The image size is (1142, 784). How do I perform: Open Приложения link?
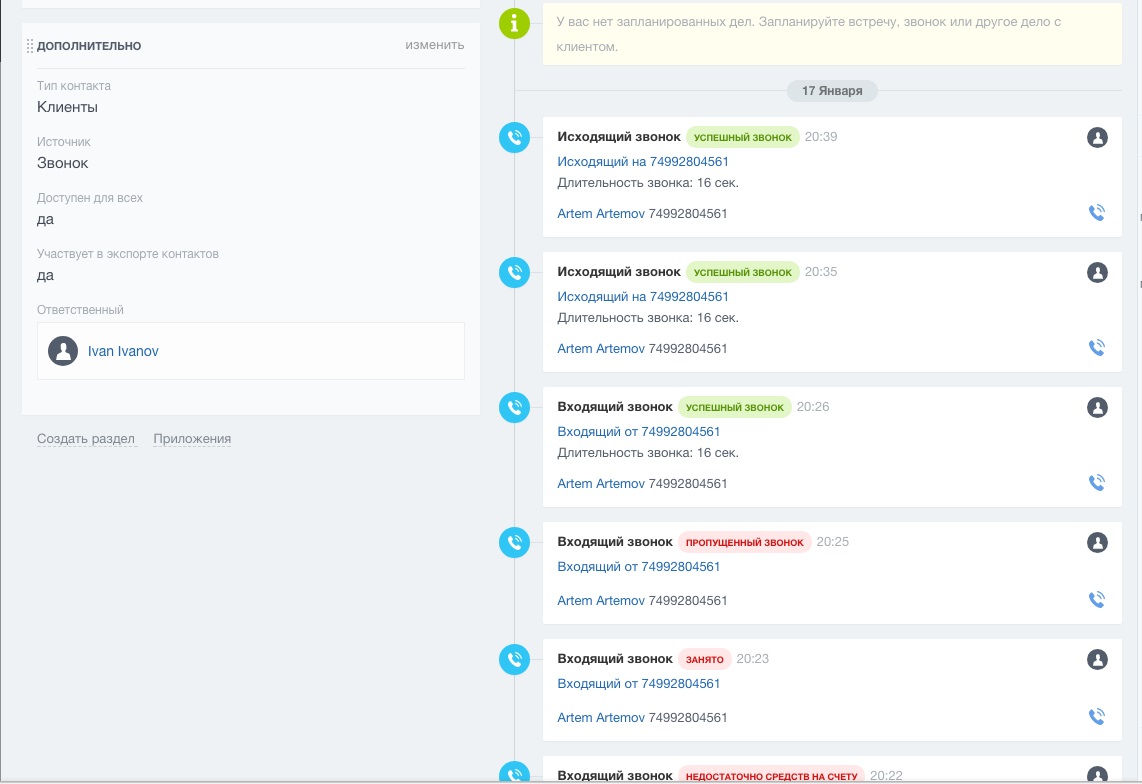click(192, 439)
